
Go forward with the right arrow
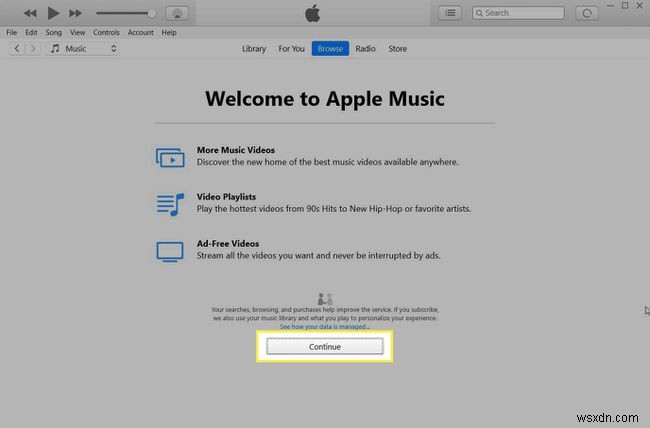point(33,49)
